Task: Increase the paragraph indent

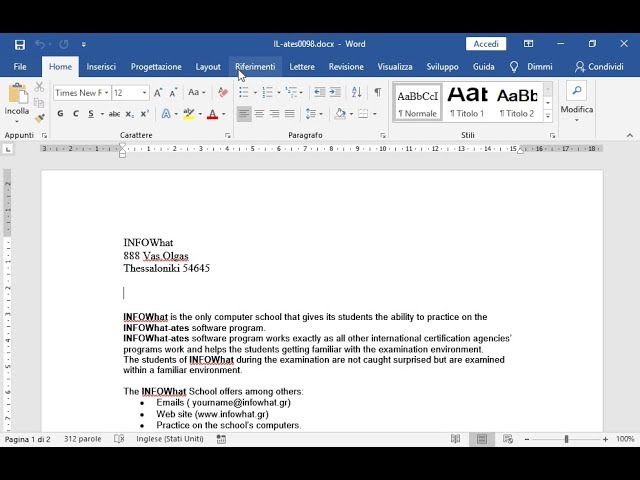Action: [x=335, y=93]
